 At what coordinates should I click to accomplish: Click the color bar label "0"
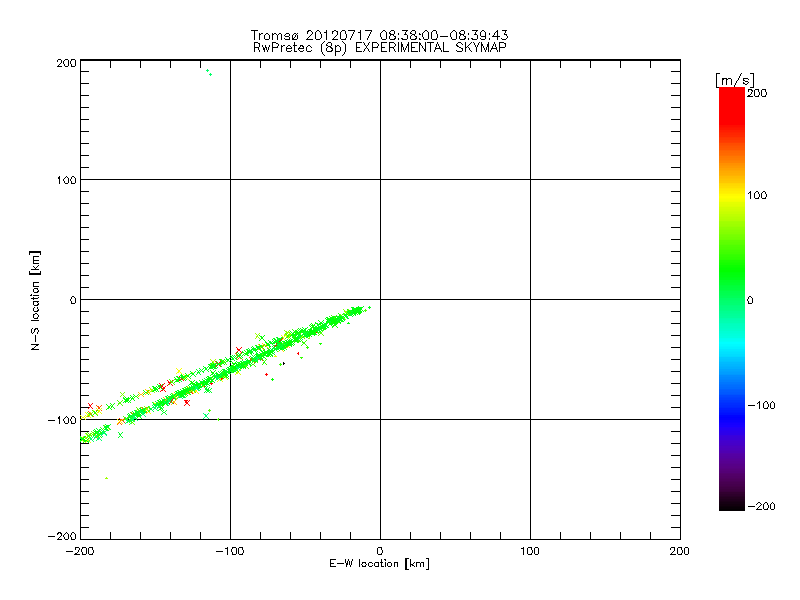click(x=750, y=300)
